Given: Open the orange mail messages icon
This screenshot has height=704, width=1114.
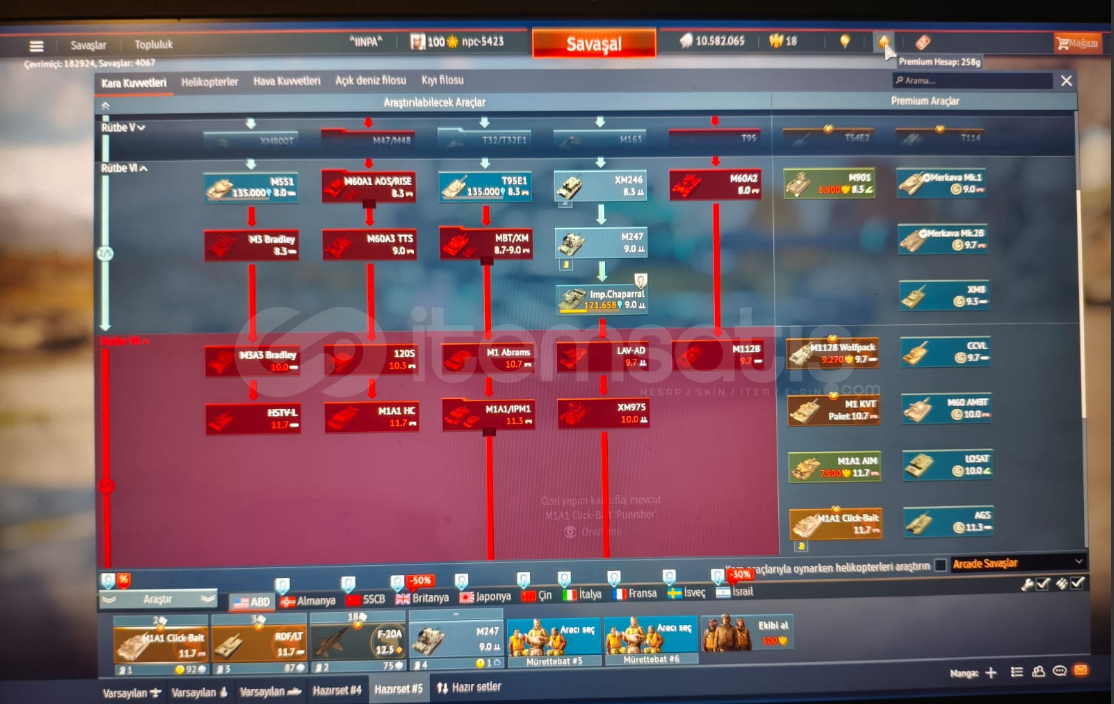Looking at the screenshot, I should click(1081, 671).
